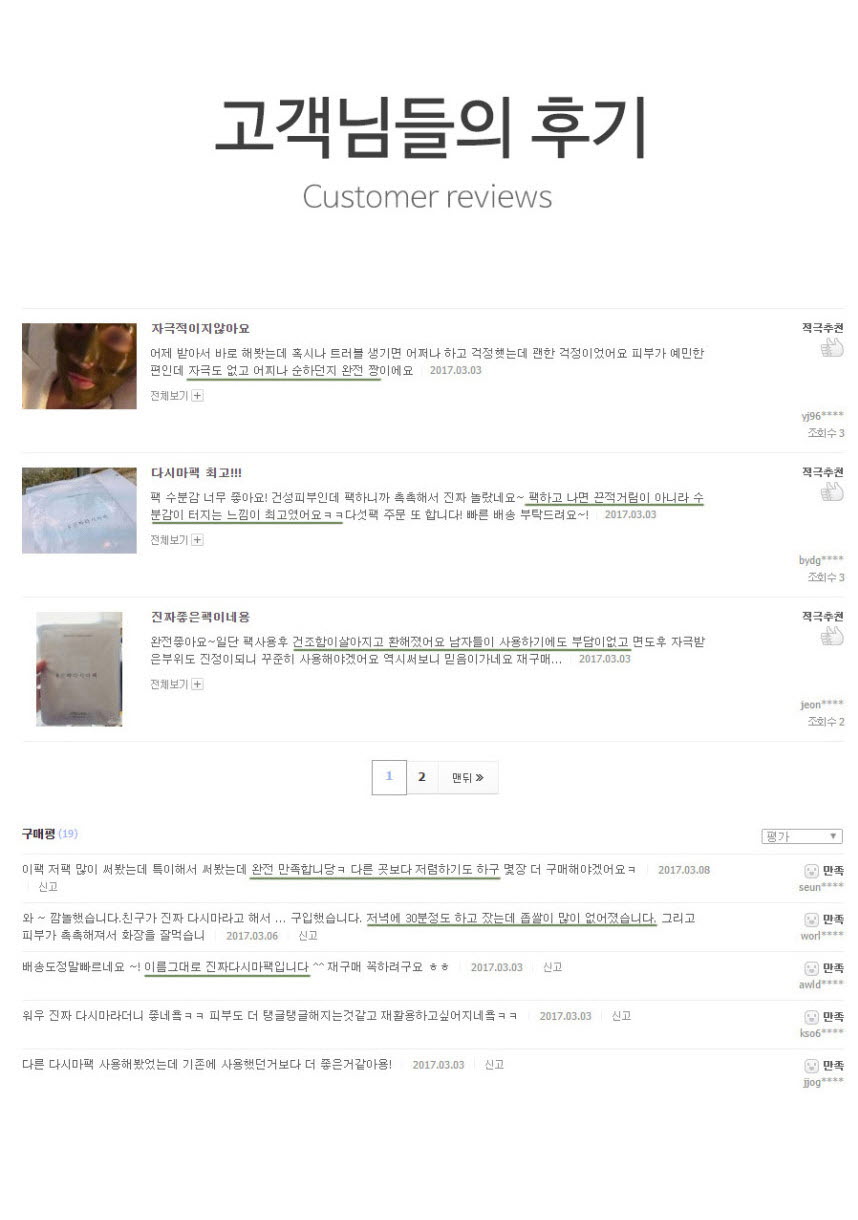Click 만족 face icon for worl**** review
The height and width of the screenshot is (1220, 858).
click(811, 919)
